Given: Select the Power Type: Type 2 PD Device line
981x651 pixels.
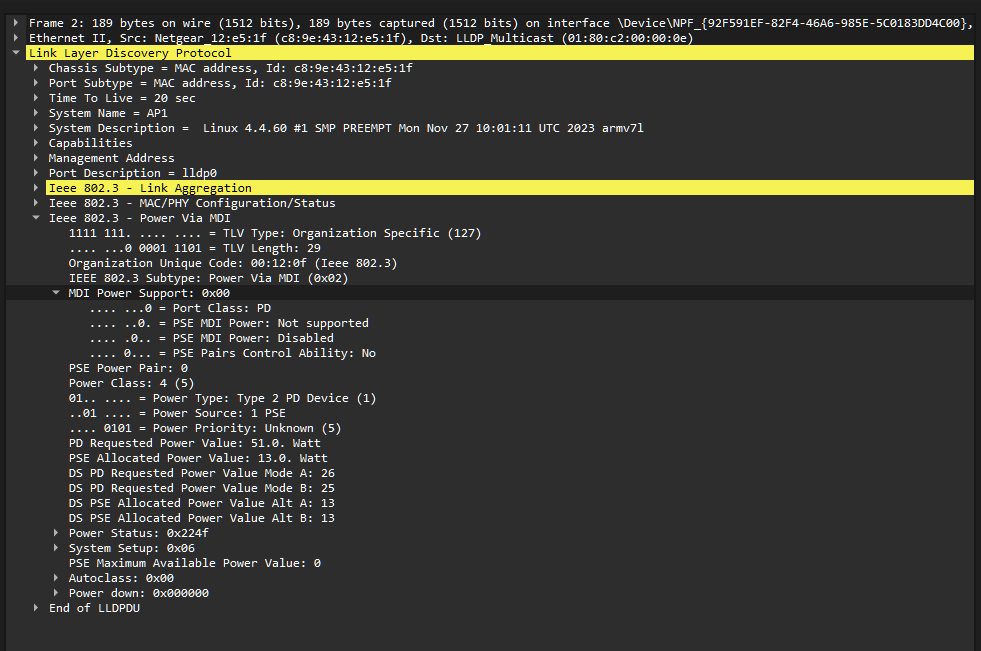Looking at the screenshot, I should [222, 398].
